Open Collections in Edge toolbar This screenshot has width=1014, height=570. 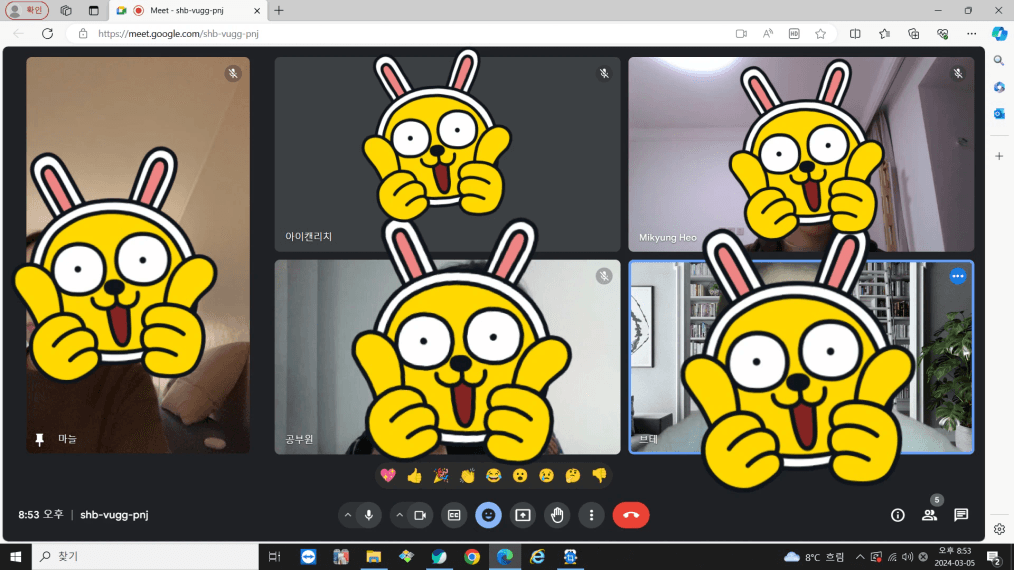click(x=913, y=34)
